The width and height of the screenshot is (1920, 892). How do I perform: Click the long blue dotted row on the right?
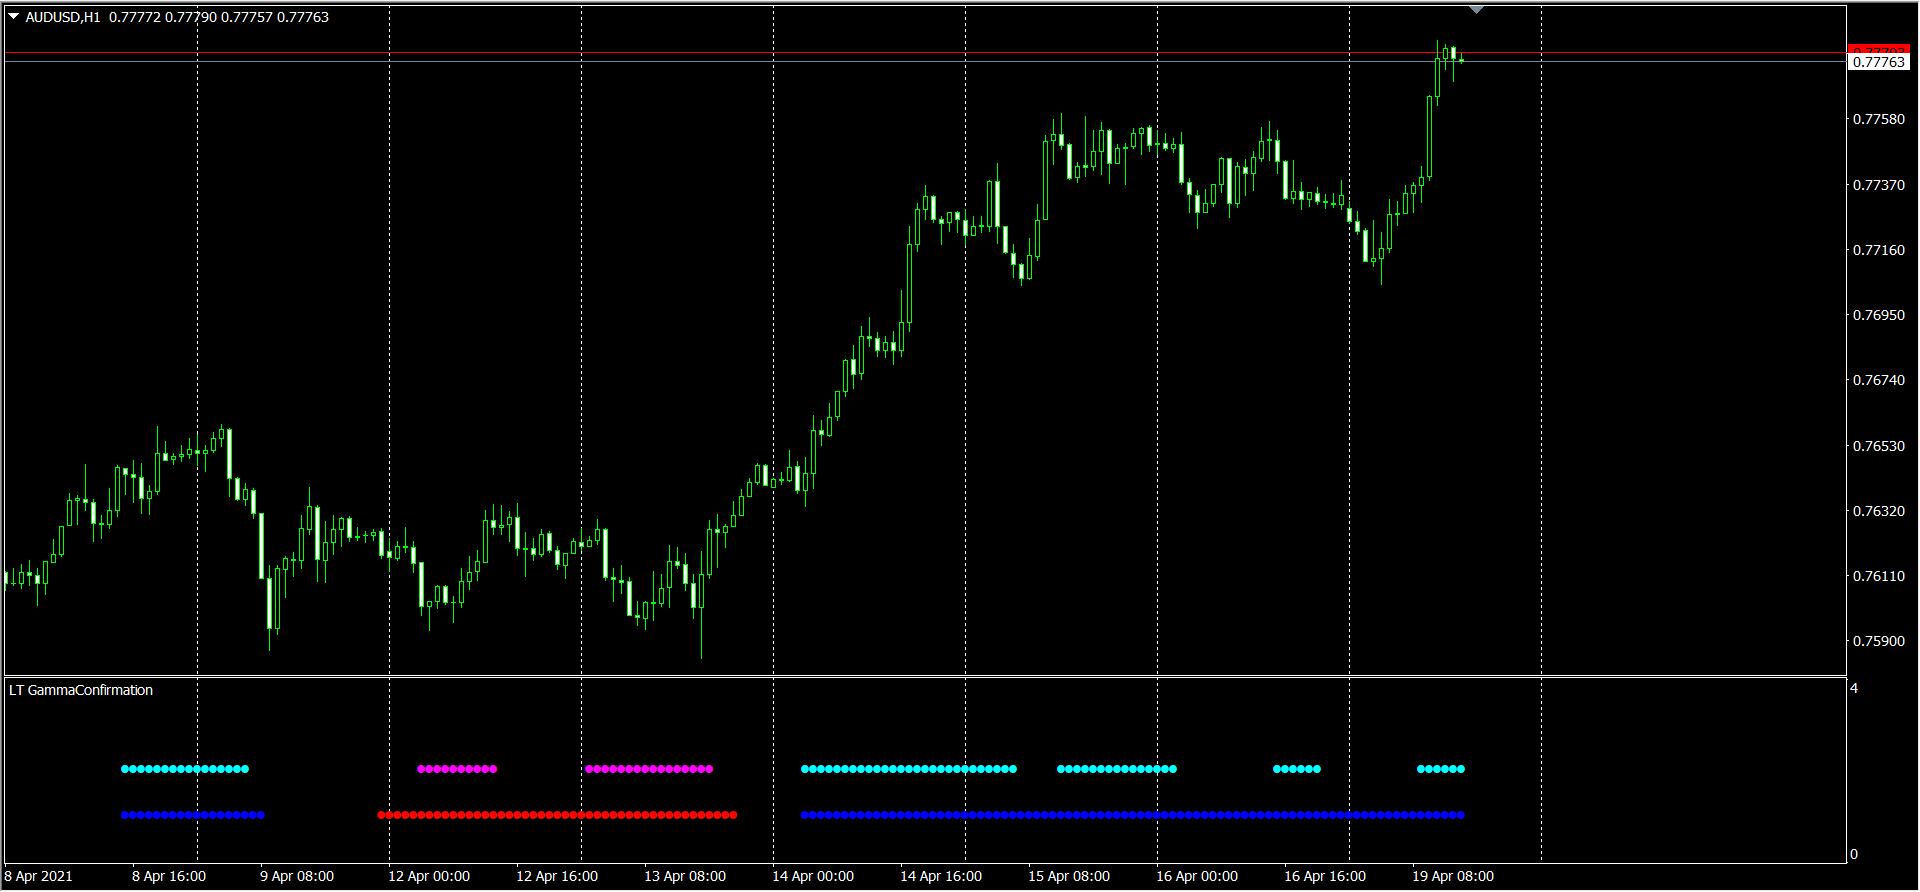click(1132, 815)
